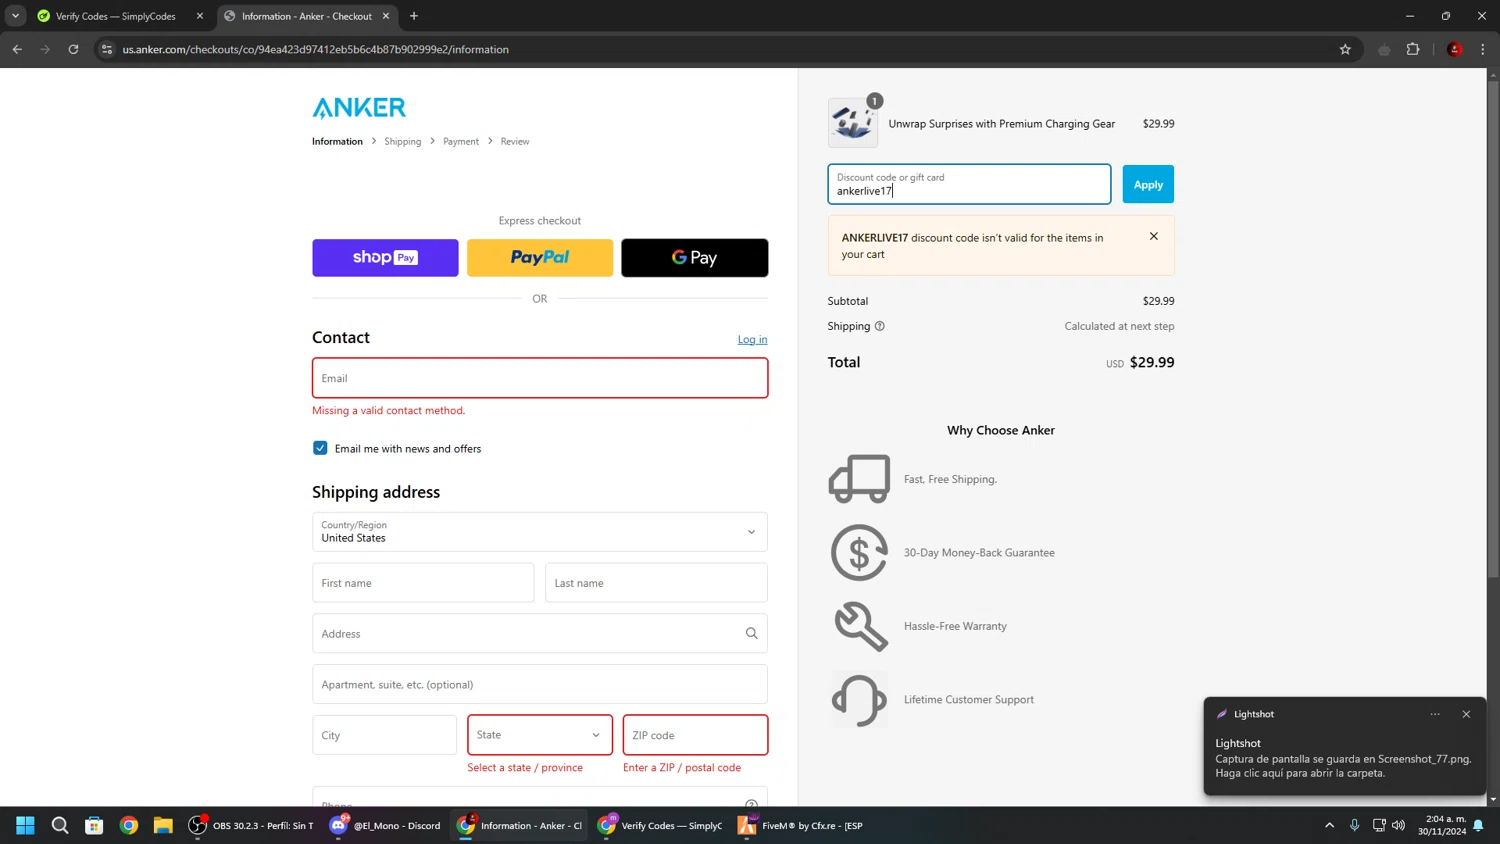Click the Fast, Free Shipping truck icon
This screenshot has height=844, width=1500.
click(x=859, y=479)
